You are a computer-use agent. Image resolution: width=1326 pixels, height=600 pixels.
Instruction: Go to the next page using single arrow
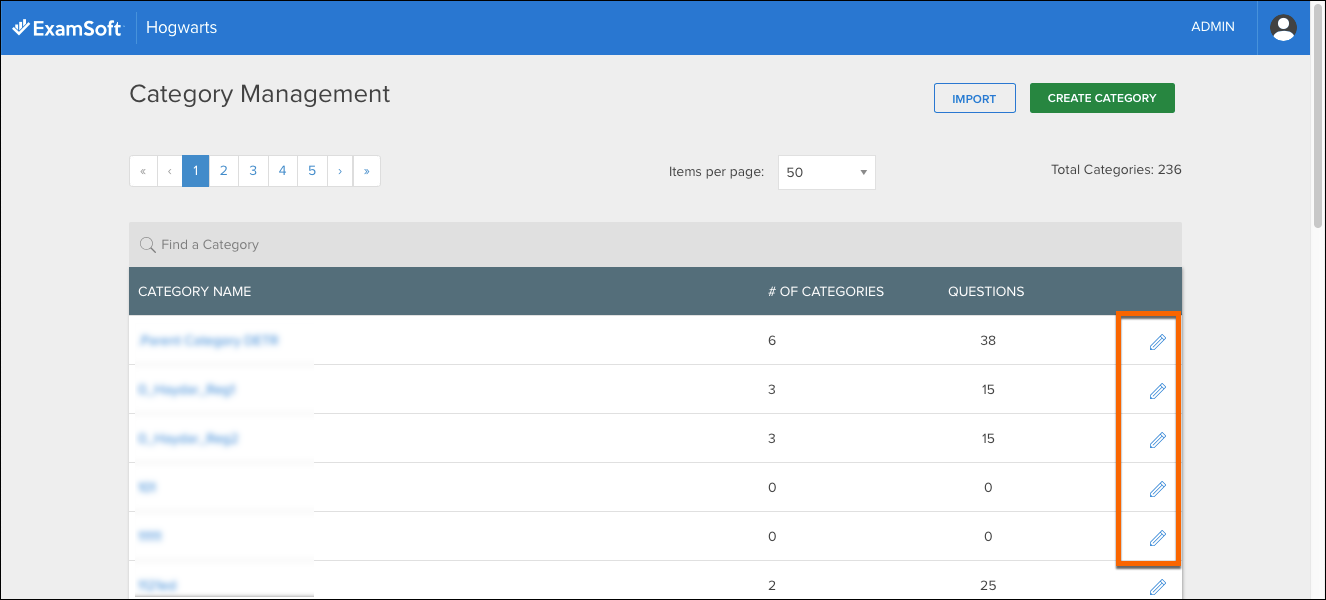coord(340,171)
